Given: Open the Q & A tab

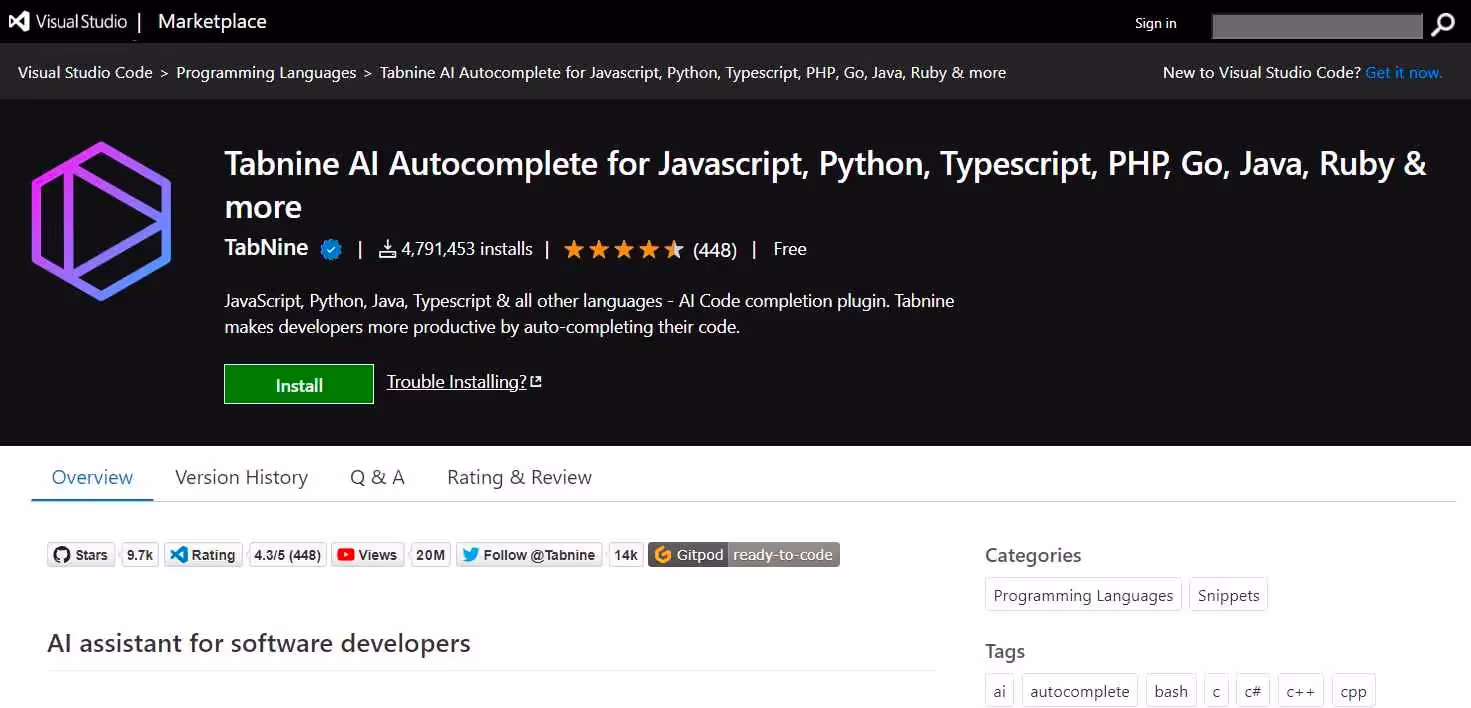Looking at the screenshot, I should click(377, 477).
